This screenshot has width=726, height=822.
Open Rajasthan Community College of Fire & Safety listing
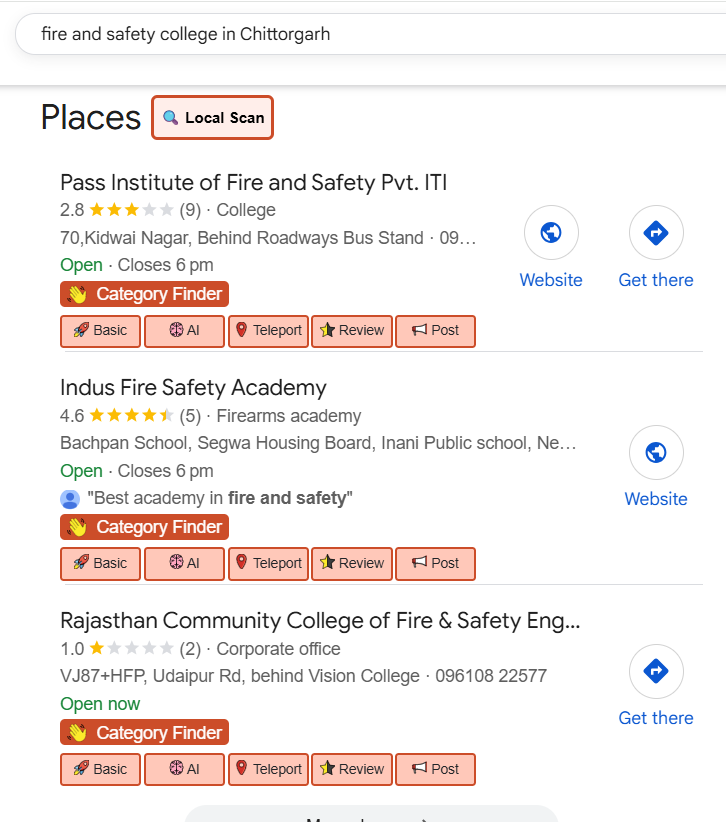[x=319, y=620]
